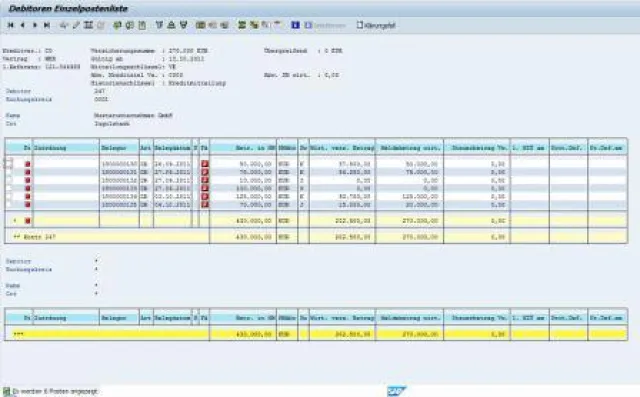Click the status message icon at bottom left
Viewport: 640px width, 397px height.
pyautogui.click(x=7, y=391)
